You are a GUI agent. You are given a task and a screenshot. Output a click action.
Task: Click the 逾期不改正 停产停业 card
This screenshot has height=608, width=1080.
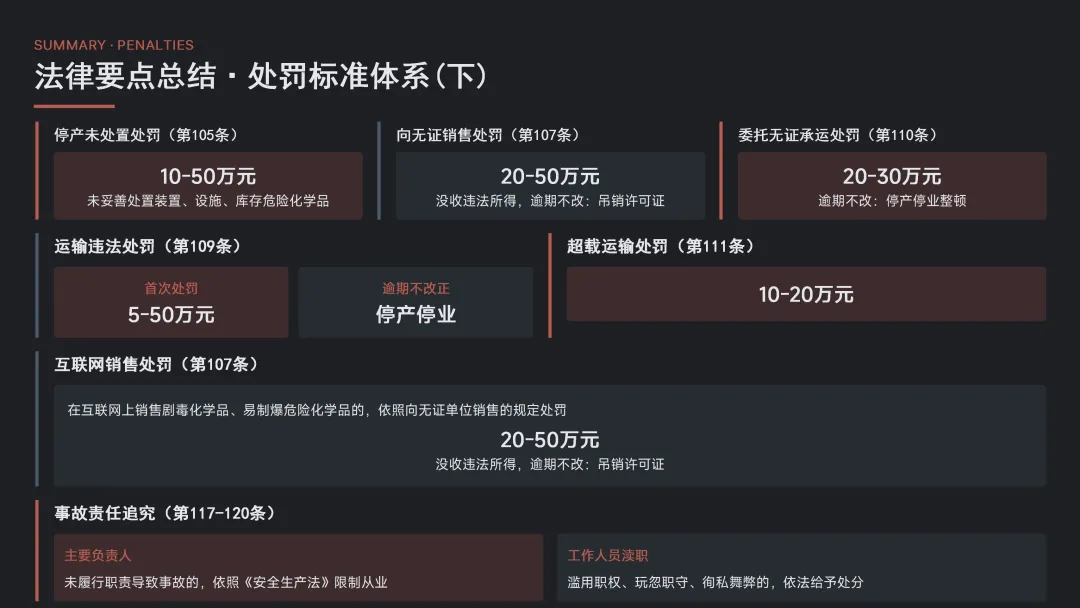415,302
